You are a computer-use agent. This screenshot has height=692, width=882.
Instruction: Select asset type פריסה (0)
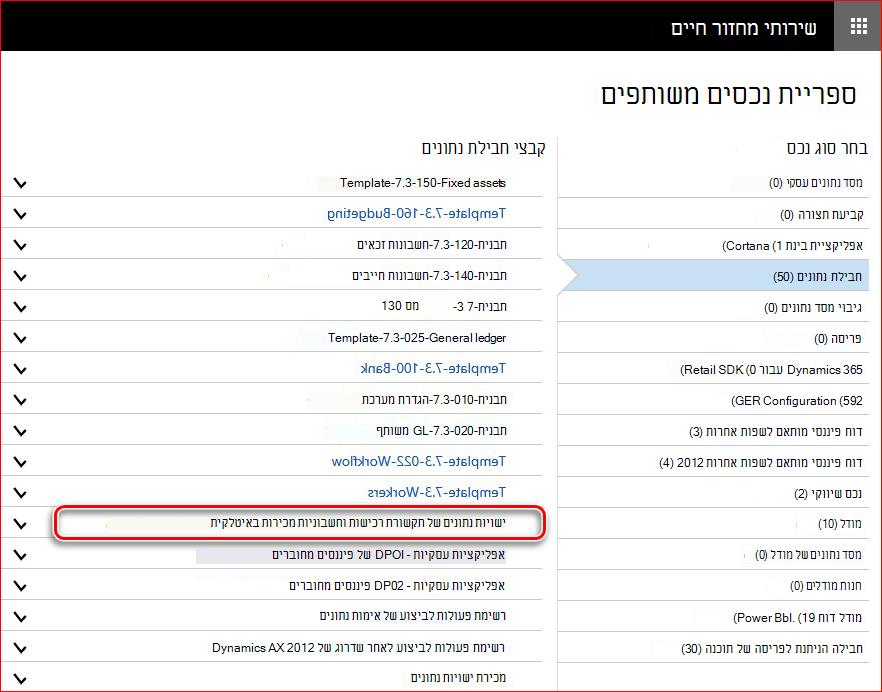[x=838, y=339]
